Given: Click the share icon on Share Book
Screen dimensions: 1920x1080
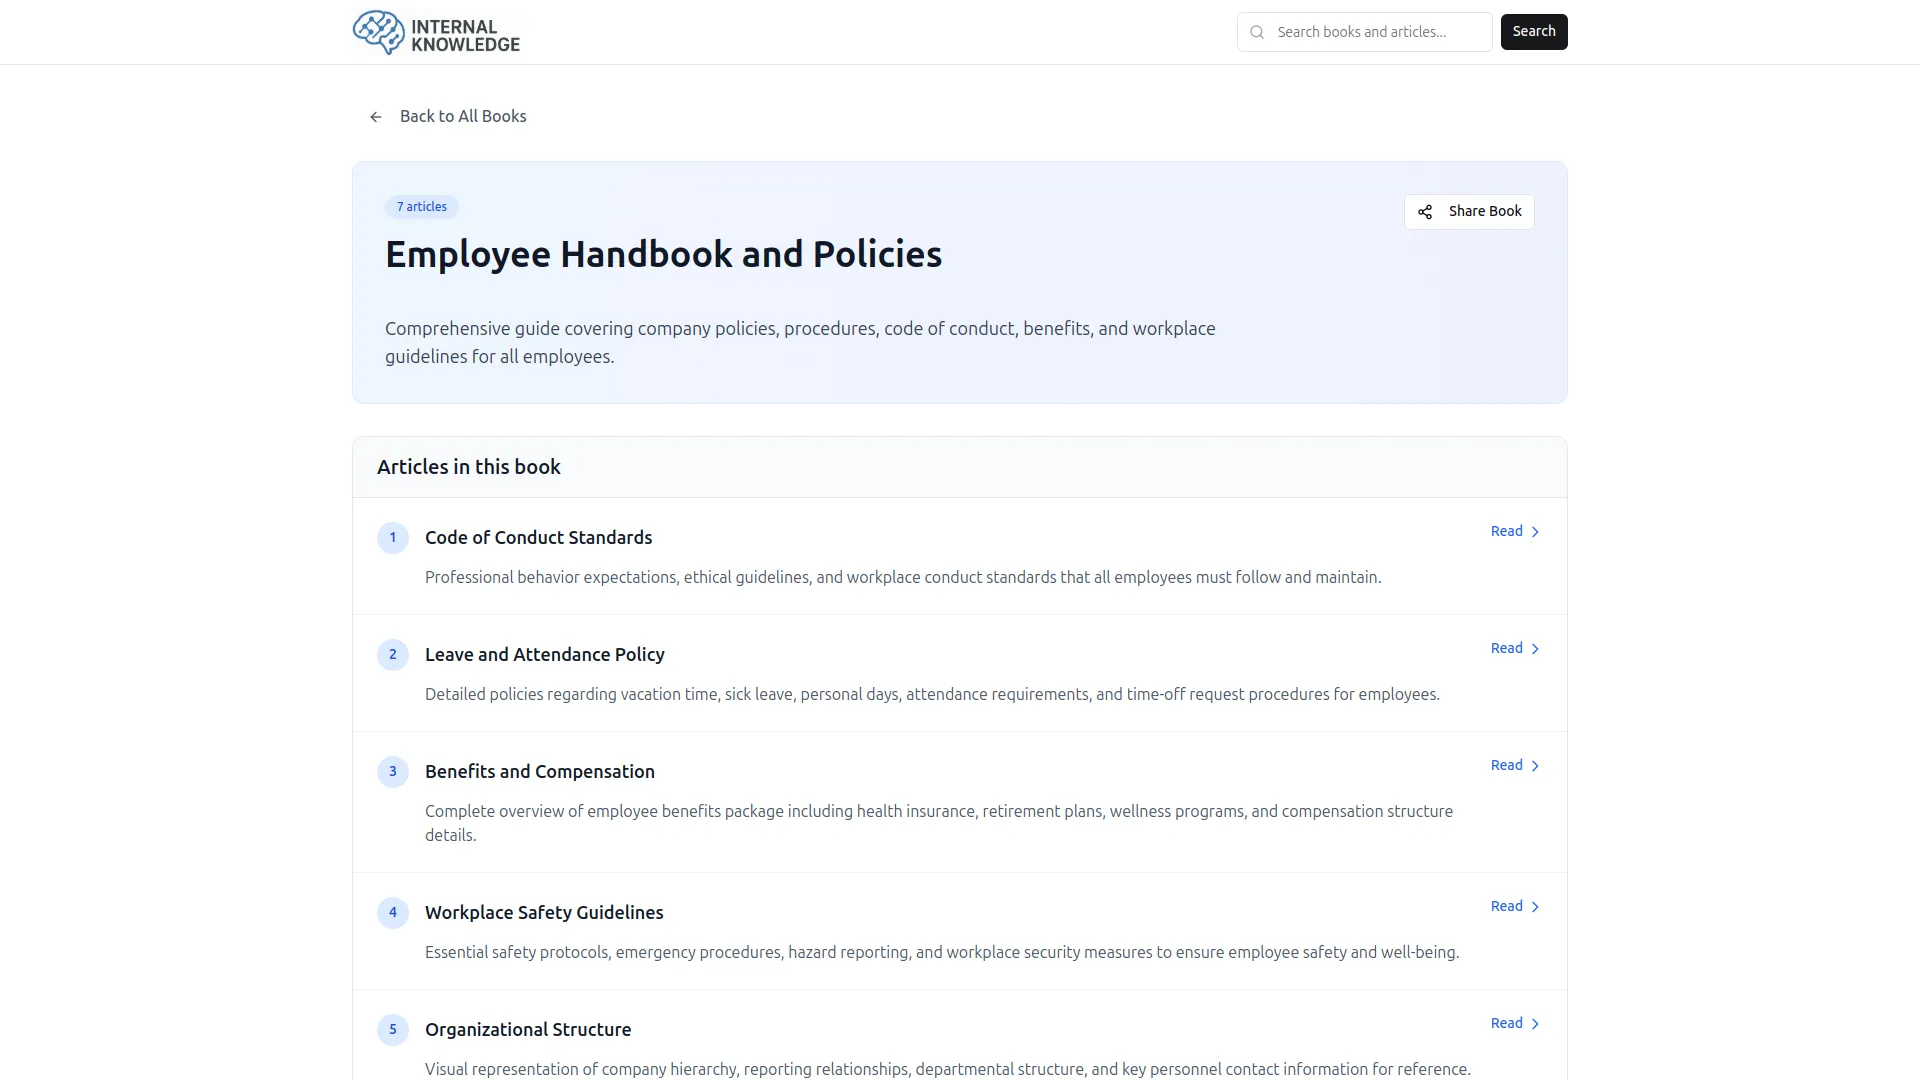Looking at the screenshot, I should pos(1425,212).
